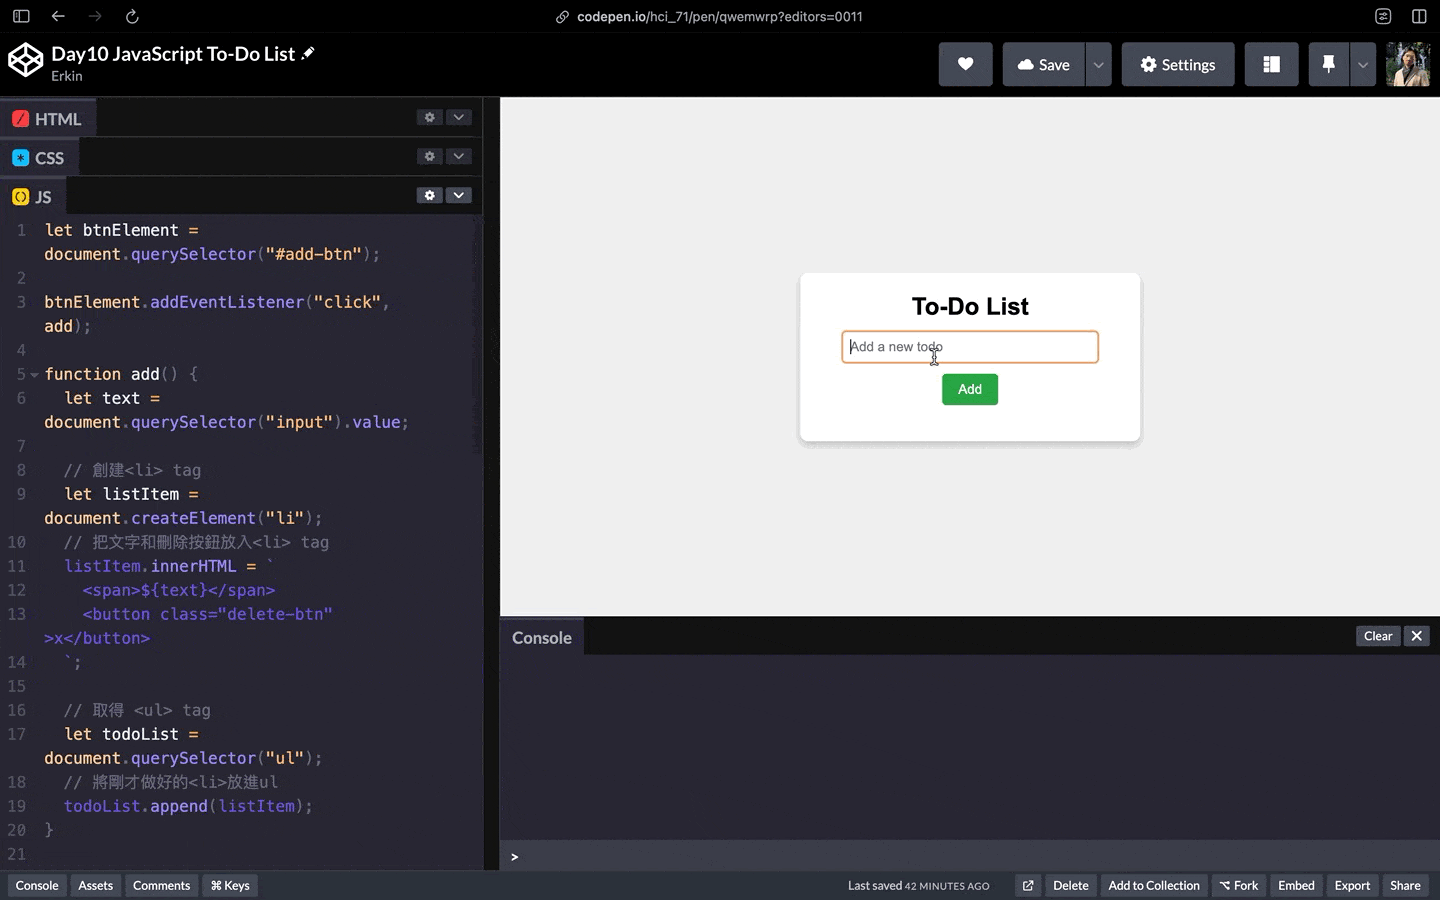The height and width of the screenshot is (900, 1440).
Task: Open HTML editor settings gear
Action: (430, 117)
